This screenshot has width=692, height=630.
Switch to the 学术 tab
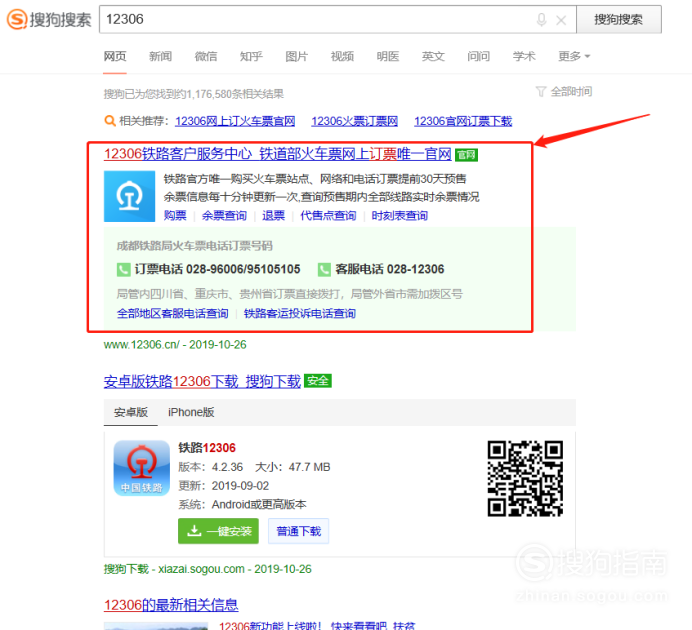point(524,56)
